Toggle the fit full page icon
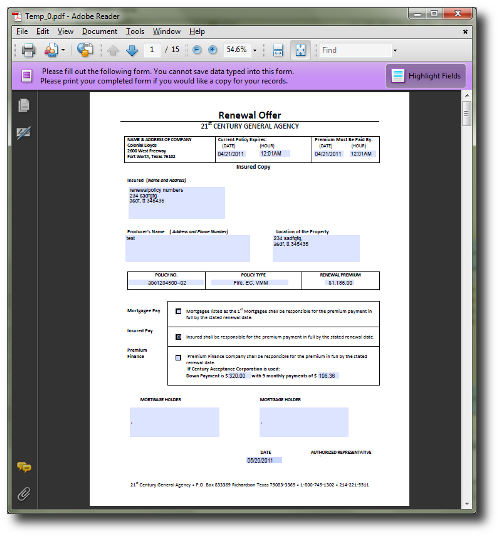The height and width of the screenshot is (537, 500). click(300, 50)
